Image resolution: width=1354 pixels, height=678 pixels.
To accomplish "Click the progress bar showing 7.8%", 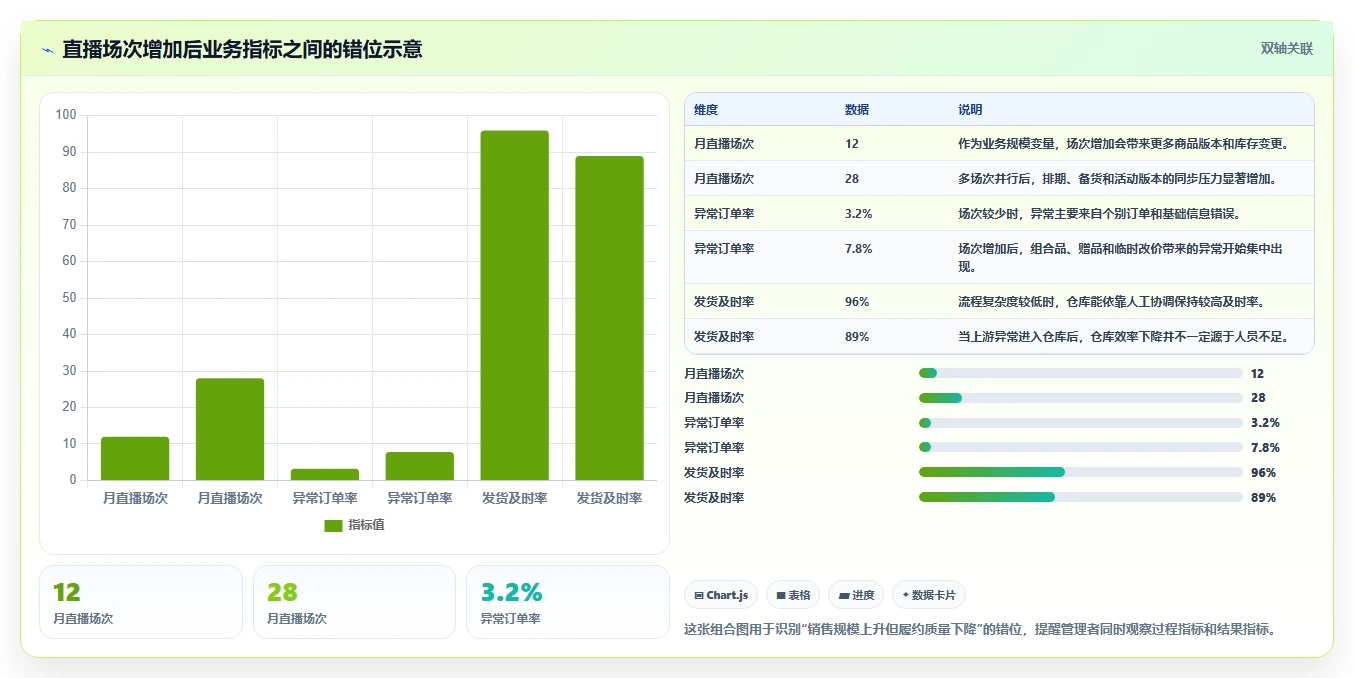I will click(1081, 447).
